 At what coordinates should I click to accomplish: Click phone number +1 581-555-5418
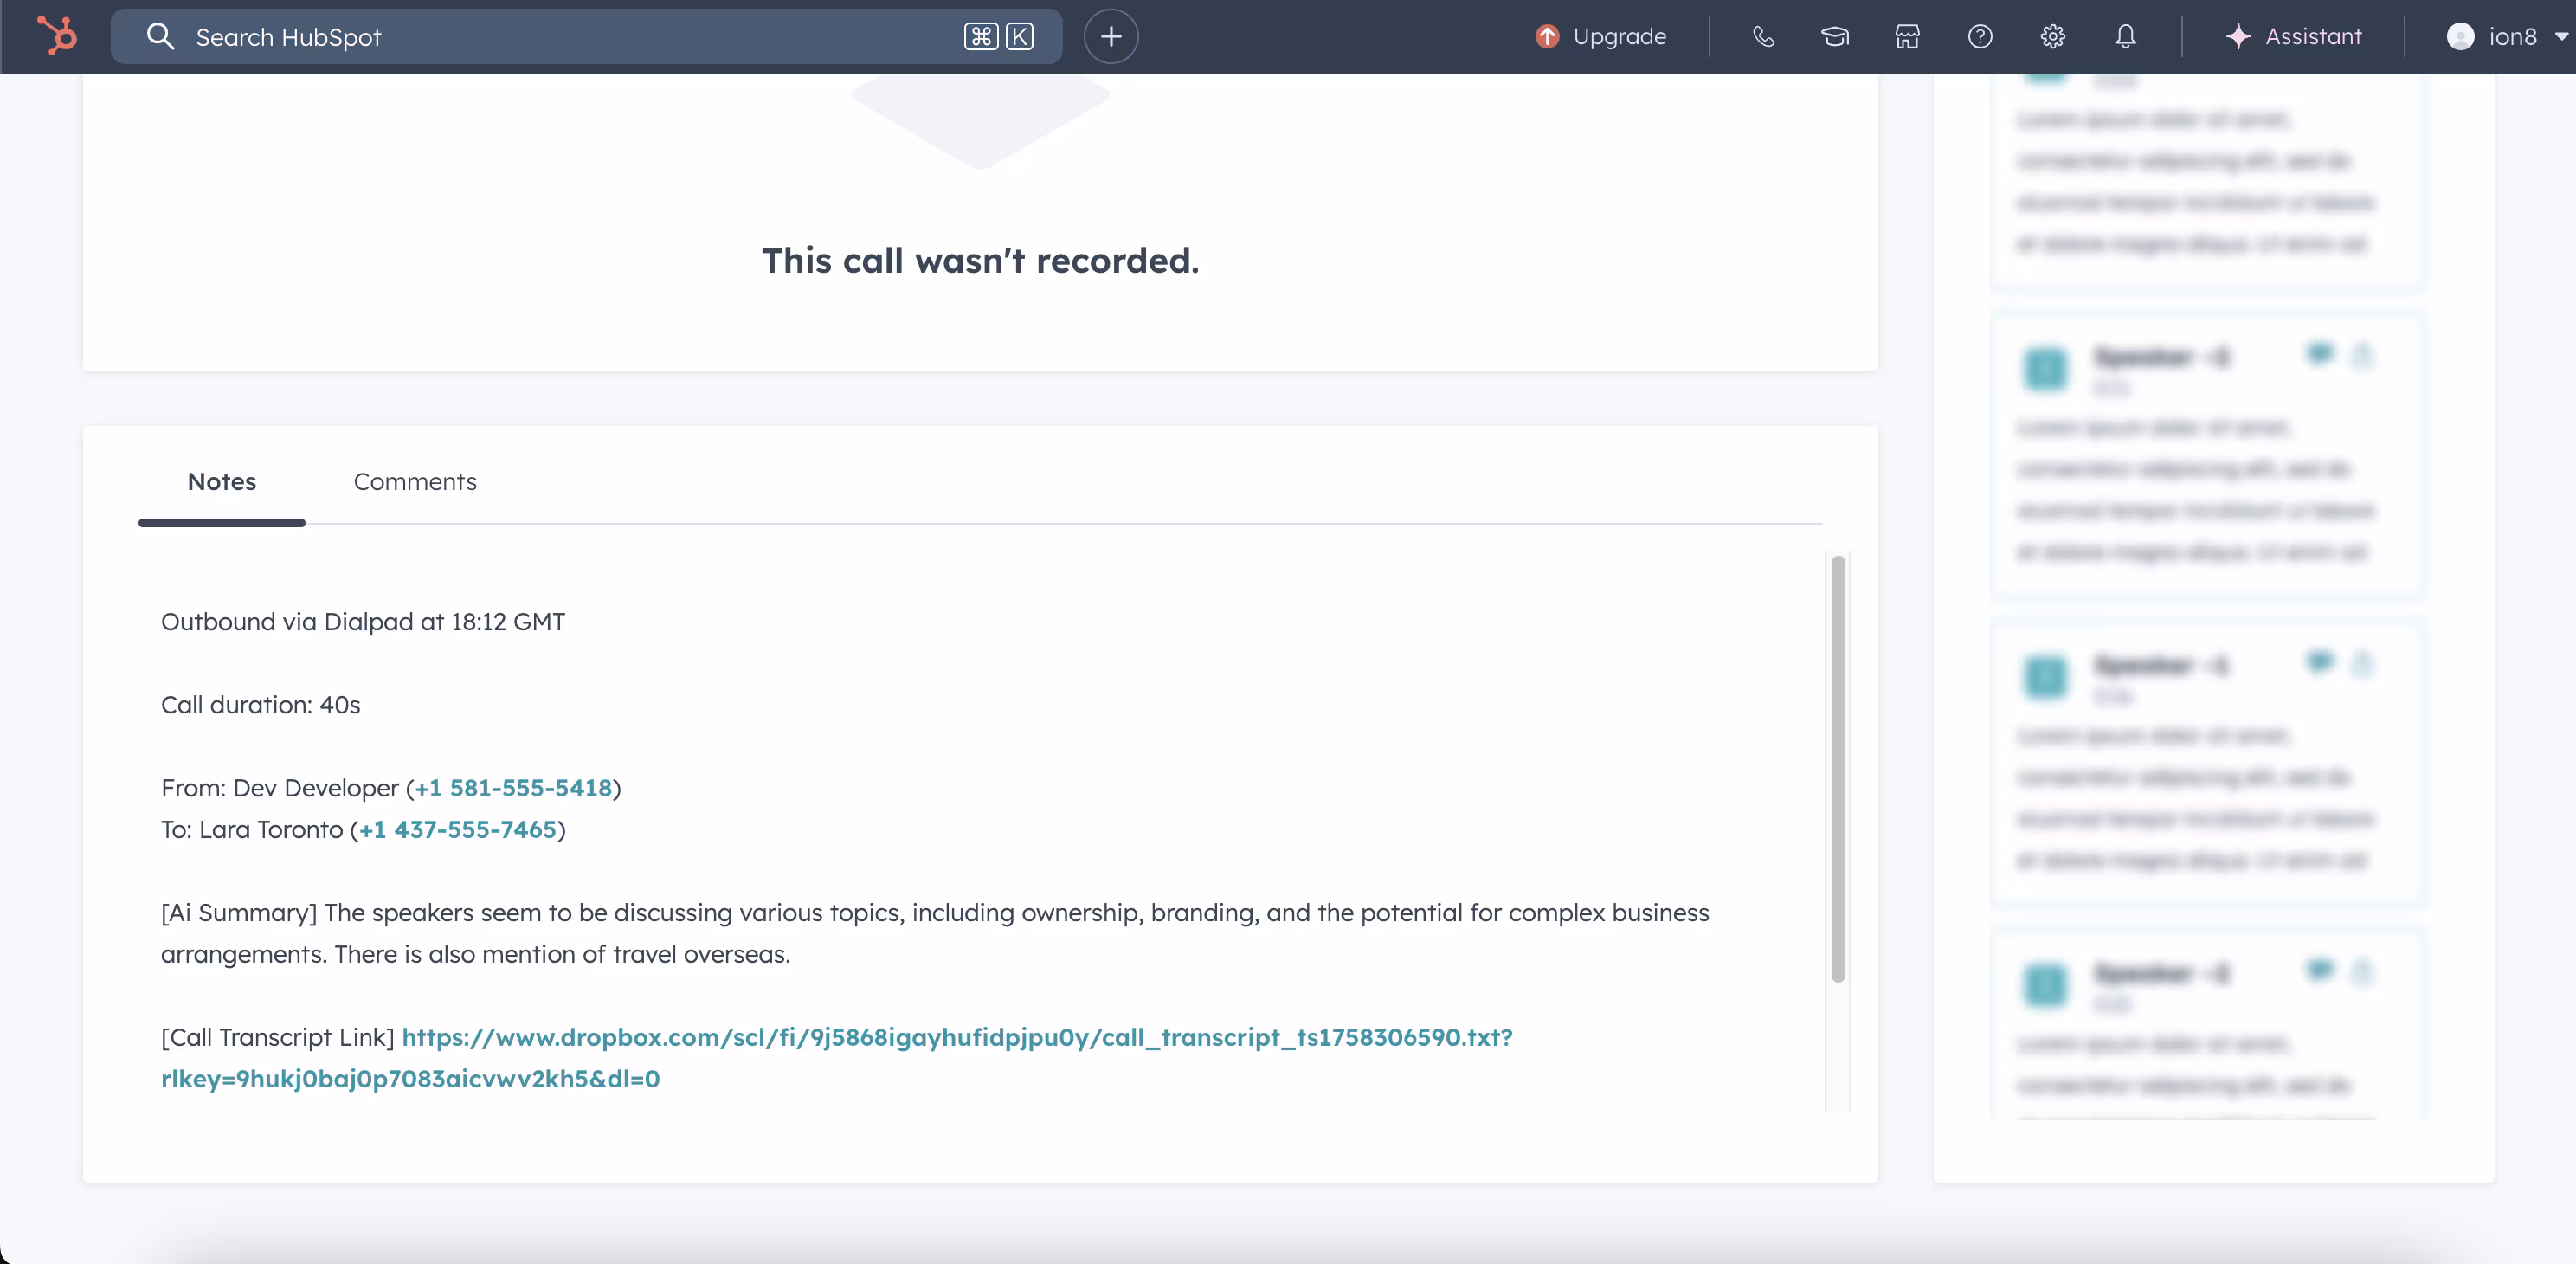click(x=512, y=788)
